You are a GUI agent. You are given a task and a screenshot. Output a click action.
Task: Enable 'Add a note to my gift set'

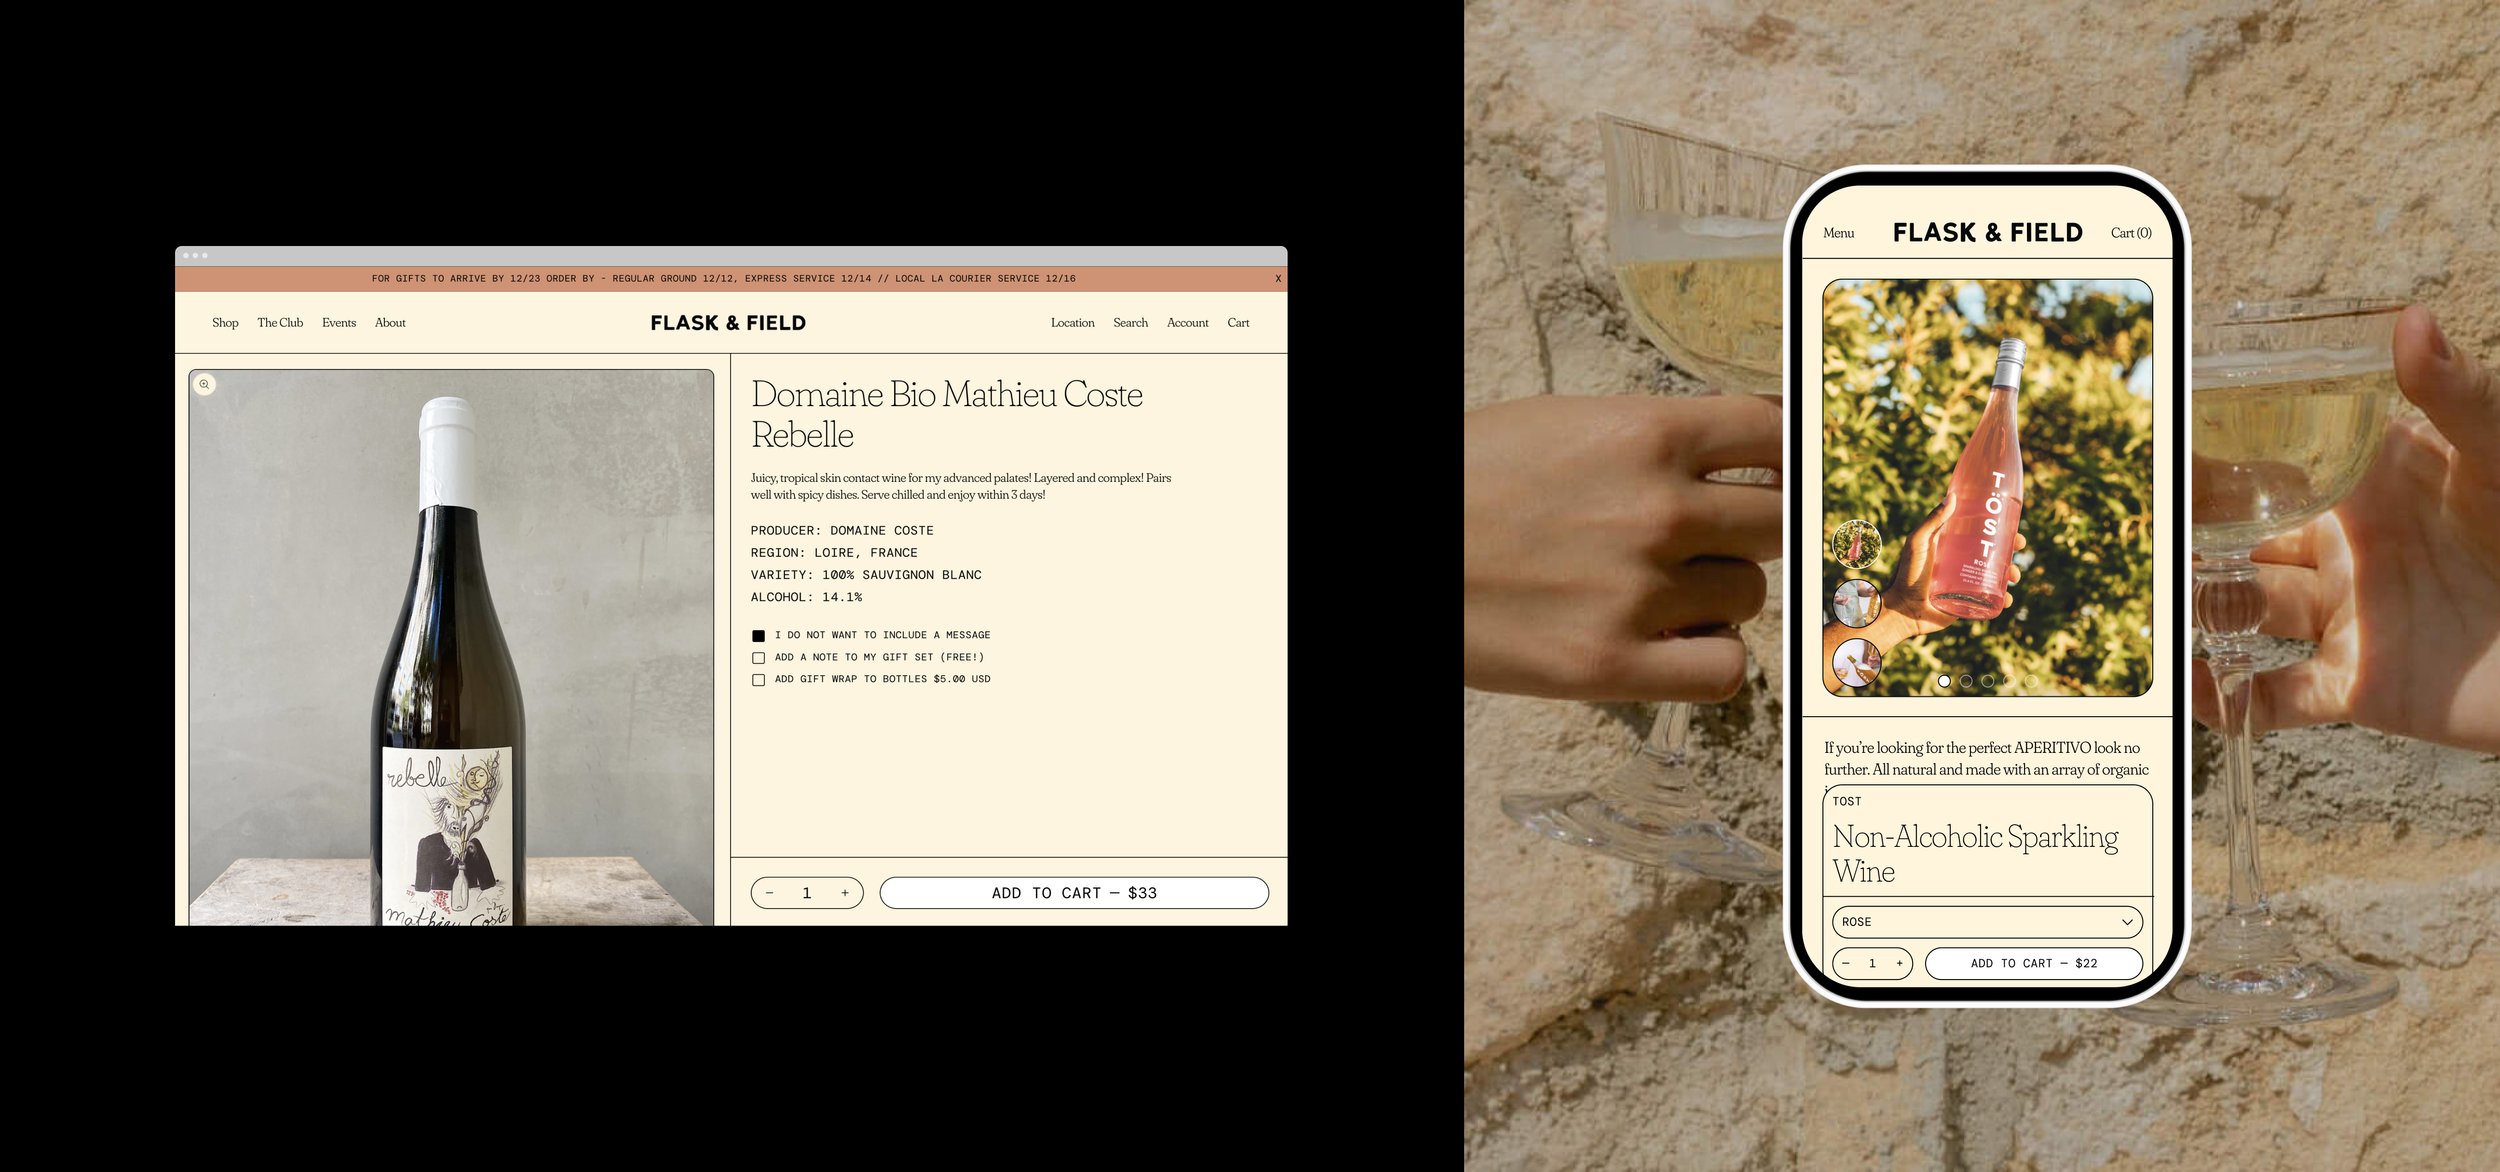click(x=758, y=658)
